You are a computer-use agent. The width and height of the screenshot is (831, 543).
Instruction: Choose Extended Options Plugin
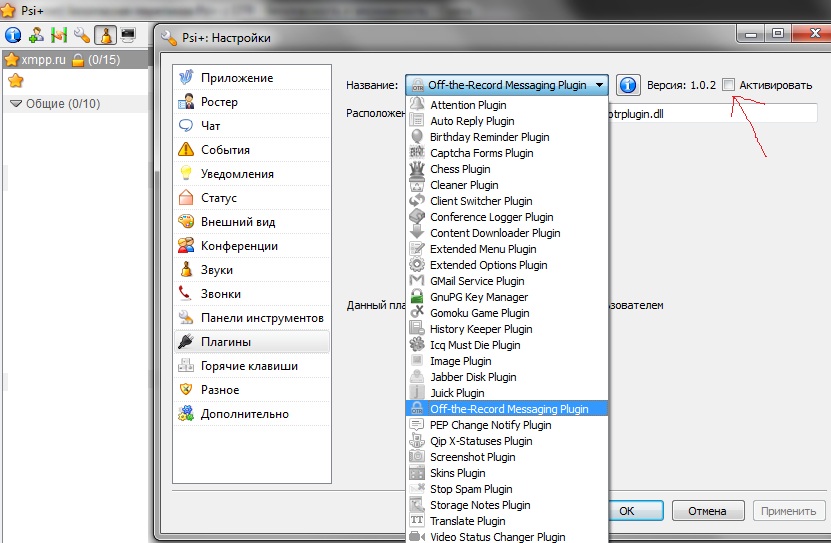(x=507, y=265)
